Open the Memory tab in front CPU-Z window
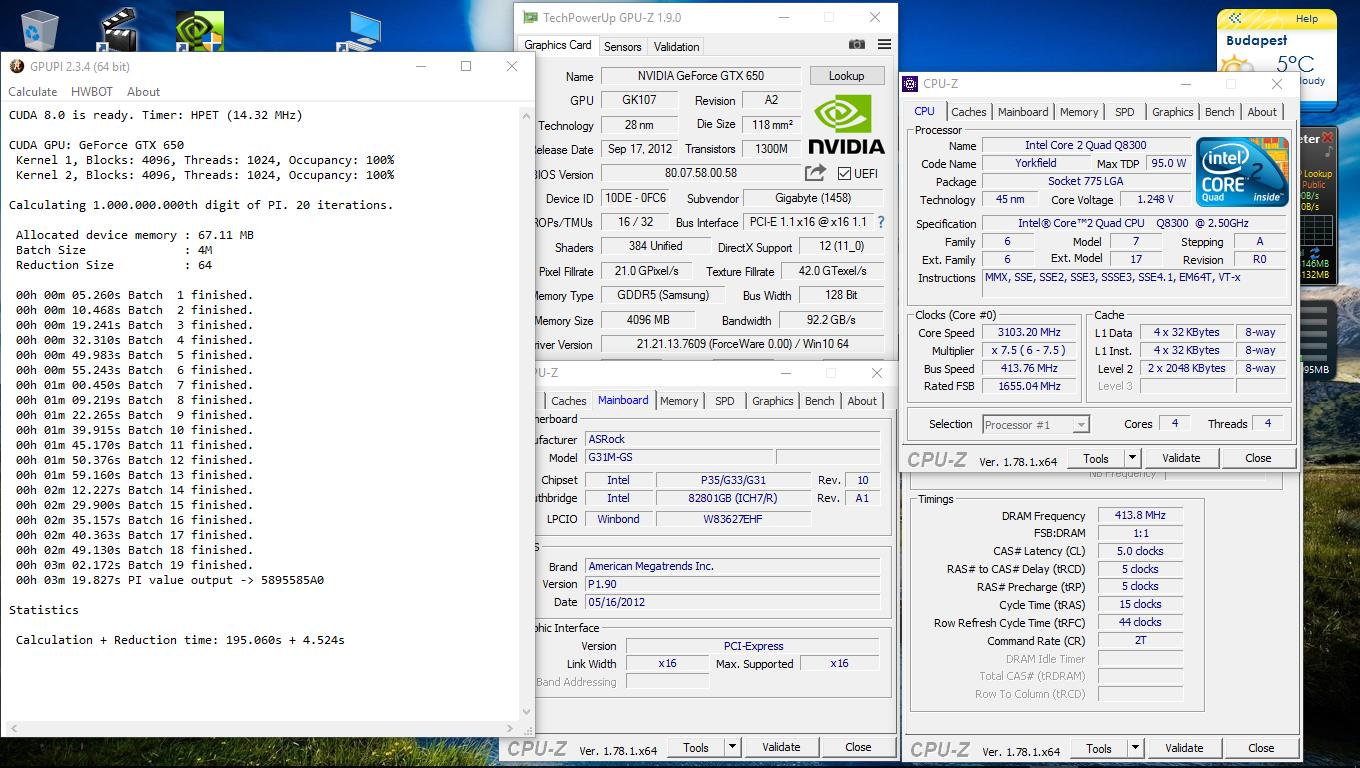This screenshot has width=1360, height=768. tap(1079, 112)
